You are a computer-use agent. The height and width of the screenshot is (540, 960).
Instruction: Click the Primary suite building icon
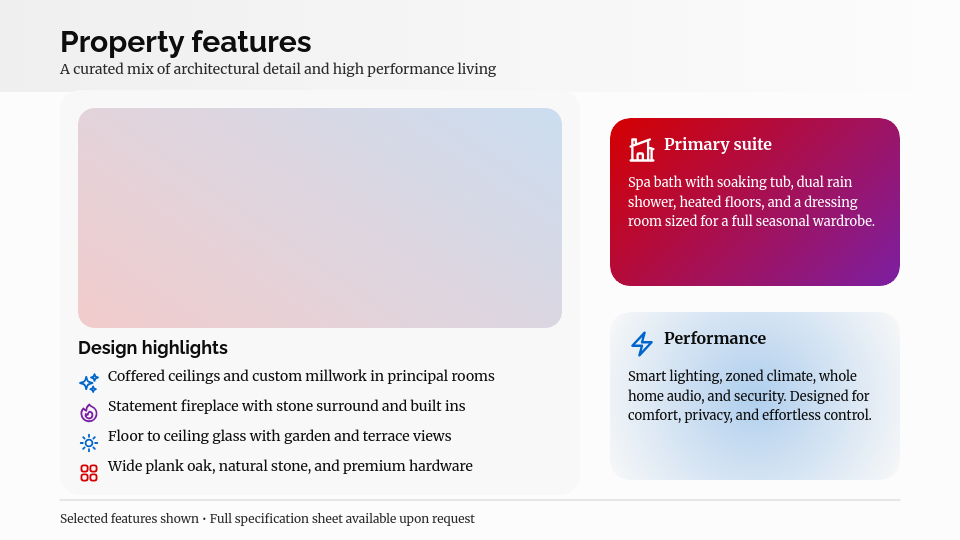641,150
